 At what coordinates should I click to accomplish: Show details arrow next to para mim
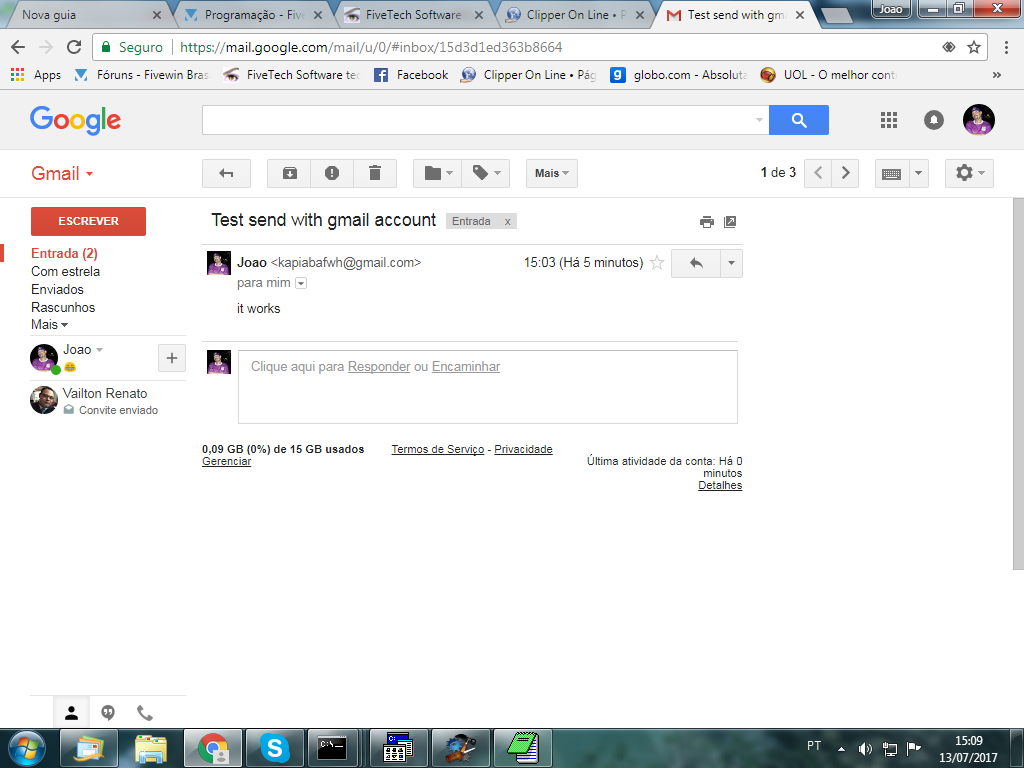coord(301,283)
